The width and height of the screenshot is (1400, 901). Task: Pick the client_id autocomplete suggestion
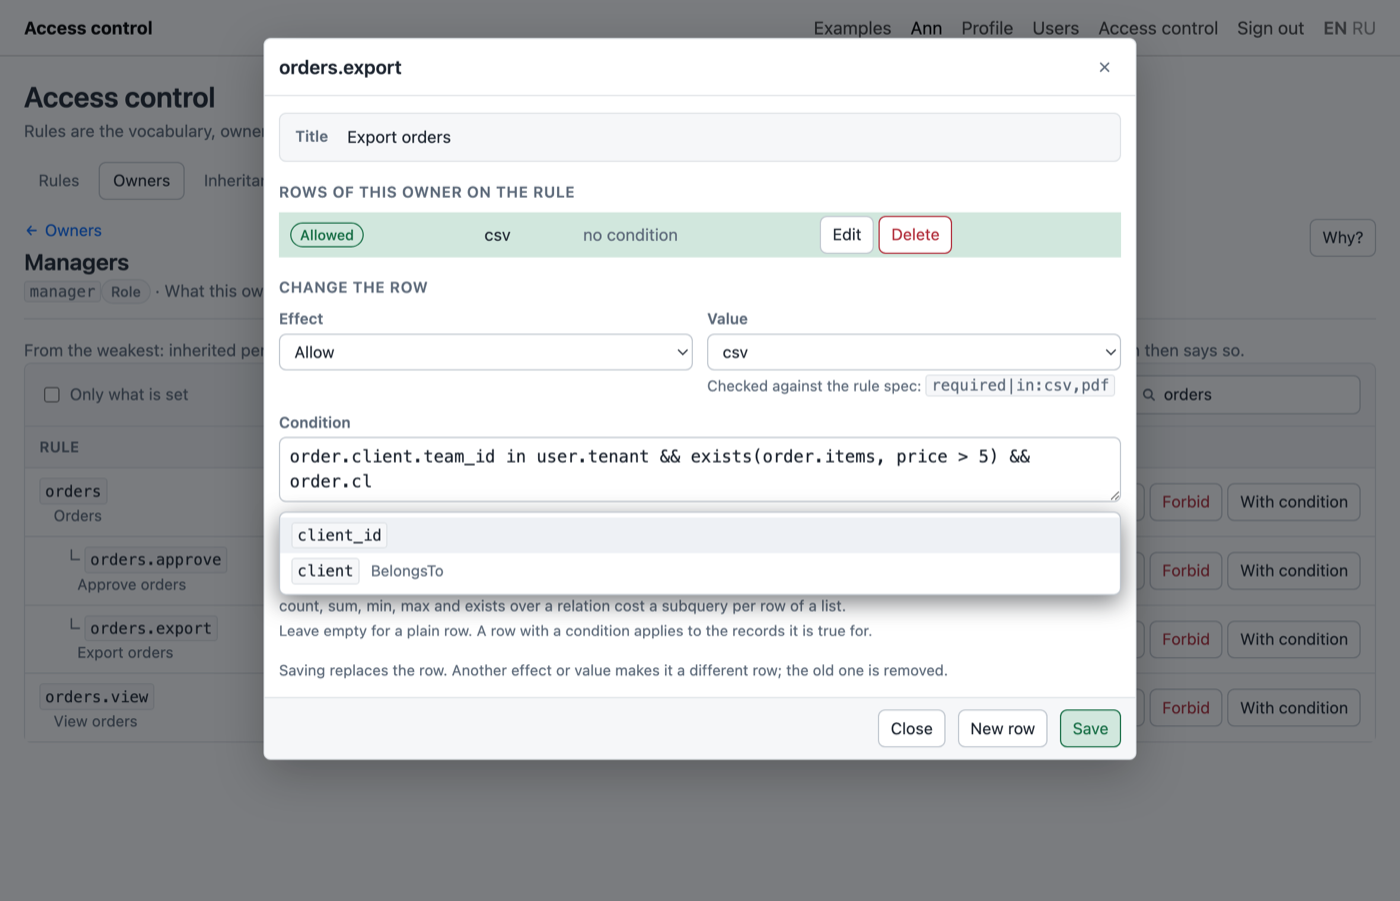[x=700, y=535]
